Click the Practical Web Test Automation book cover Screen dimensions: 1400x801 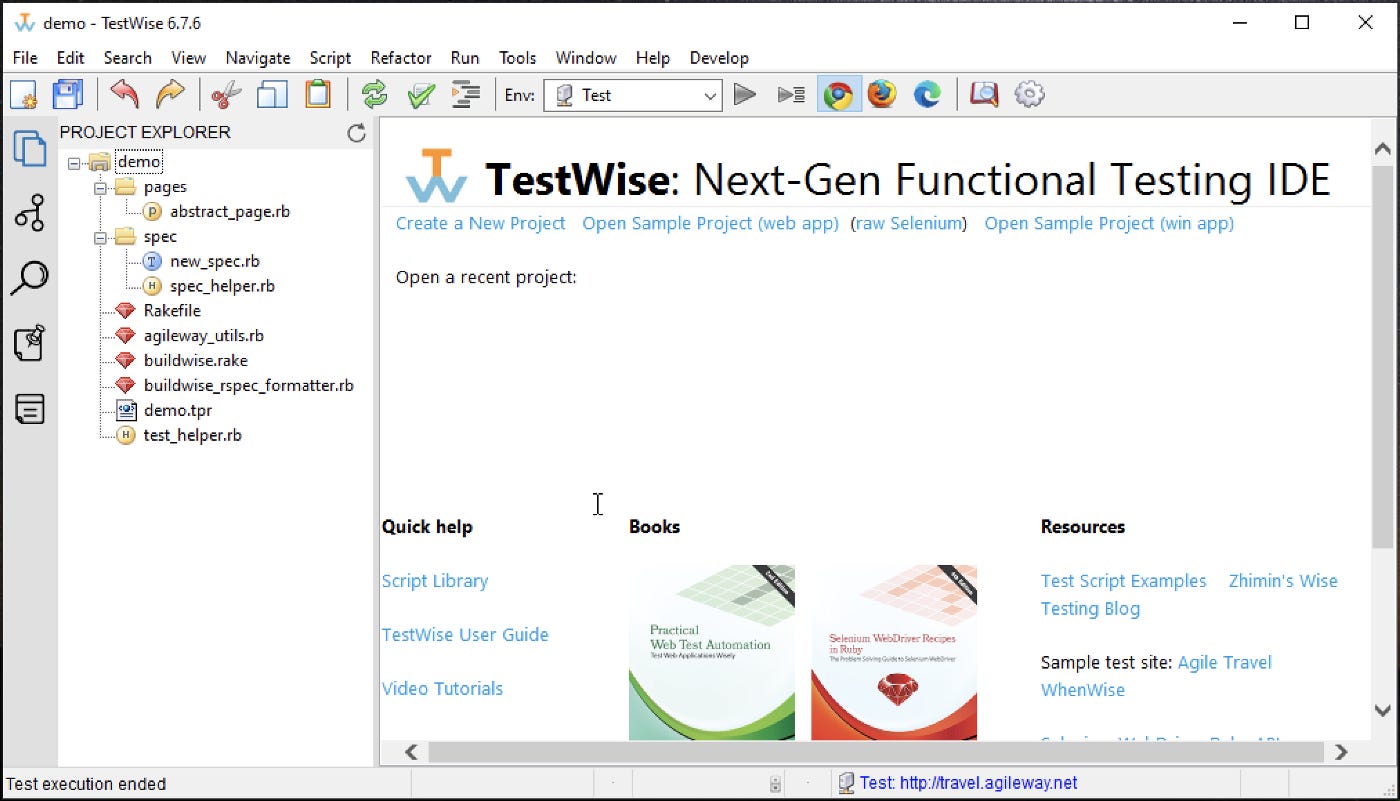click(712, 652)
